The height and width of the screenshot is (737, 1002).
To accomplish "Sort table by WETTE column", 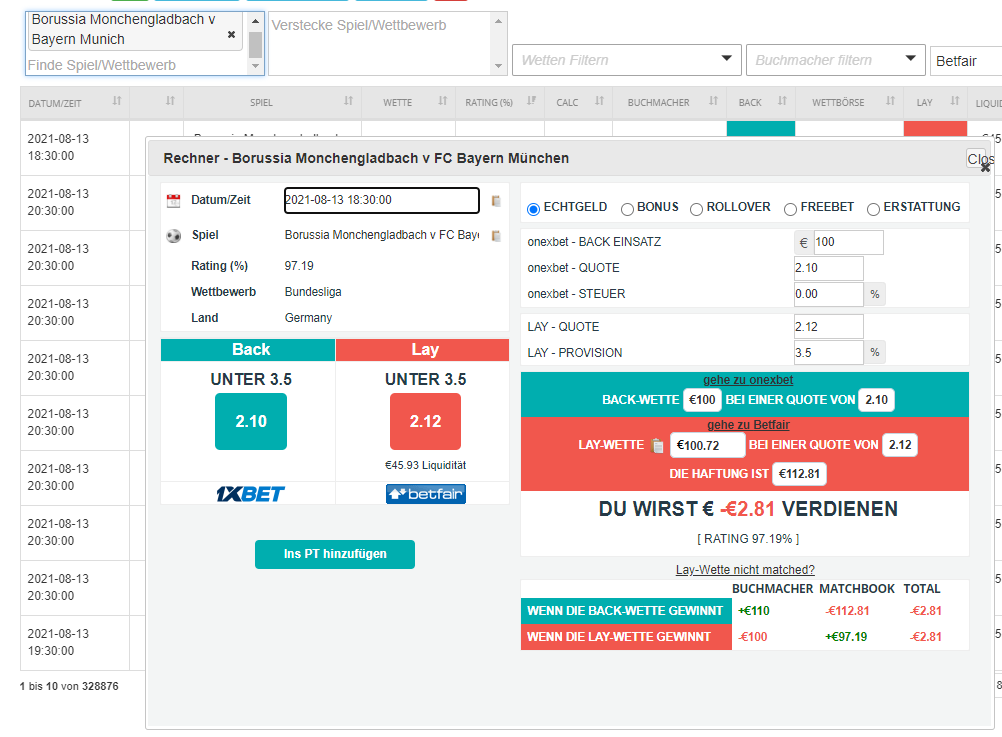I will (x=442, y=101).
